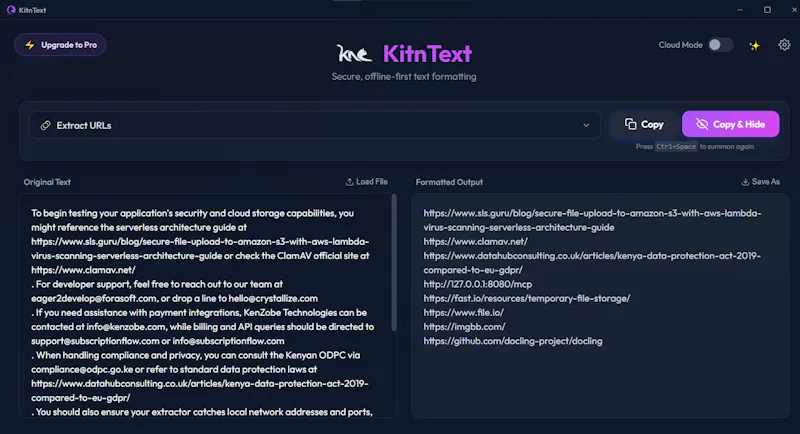Click the Copy button

644,124
